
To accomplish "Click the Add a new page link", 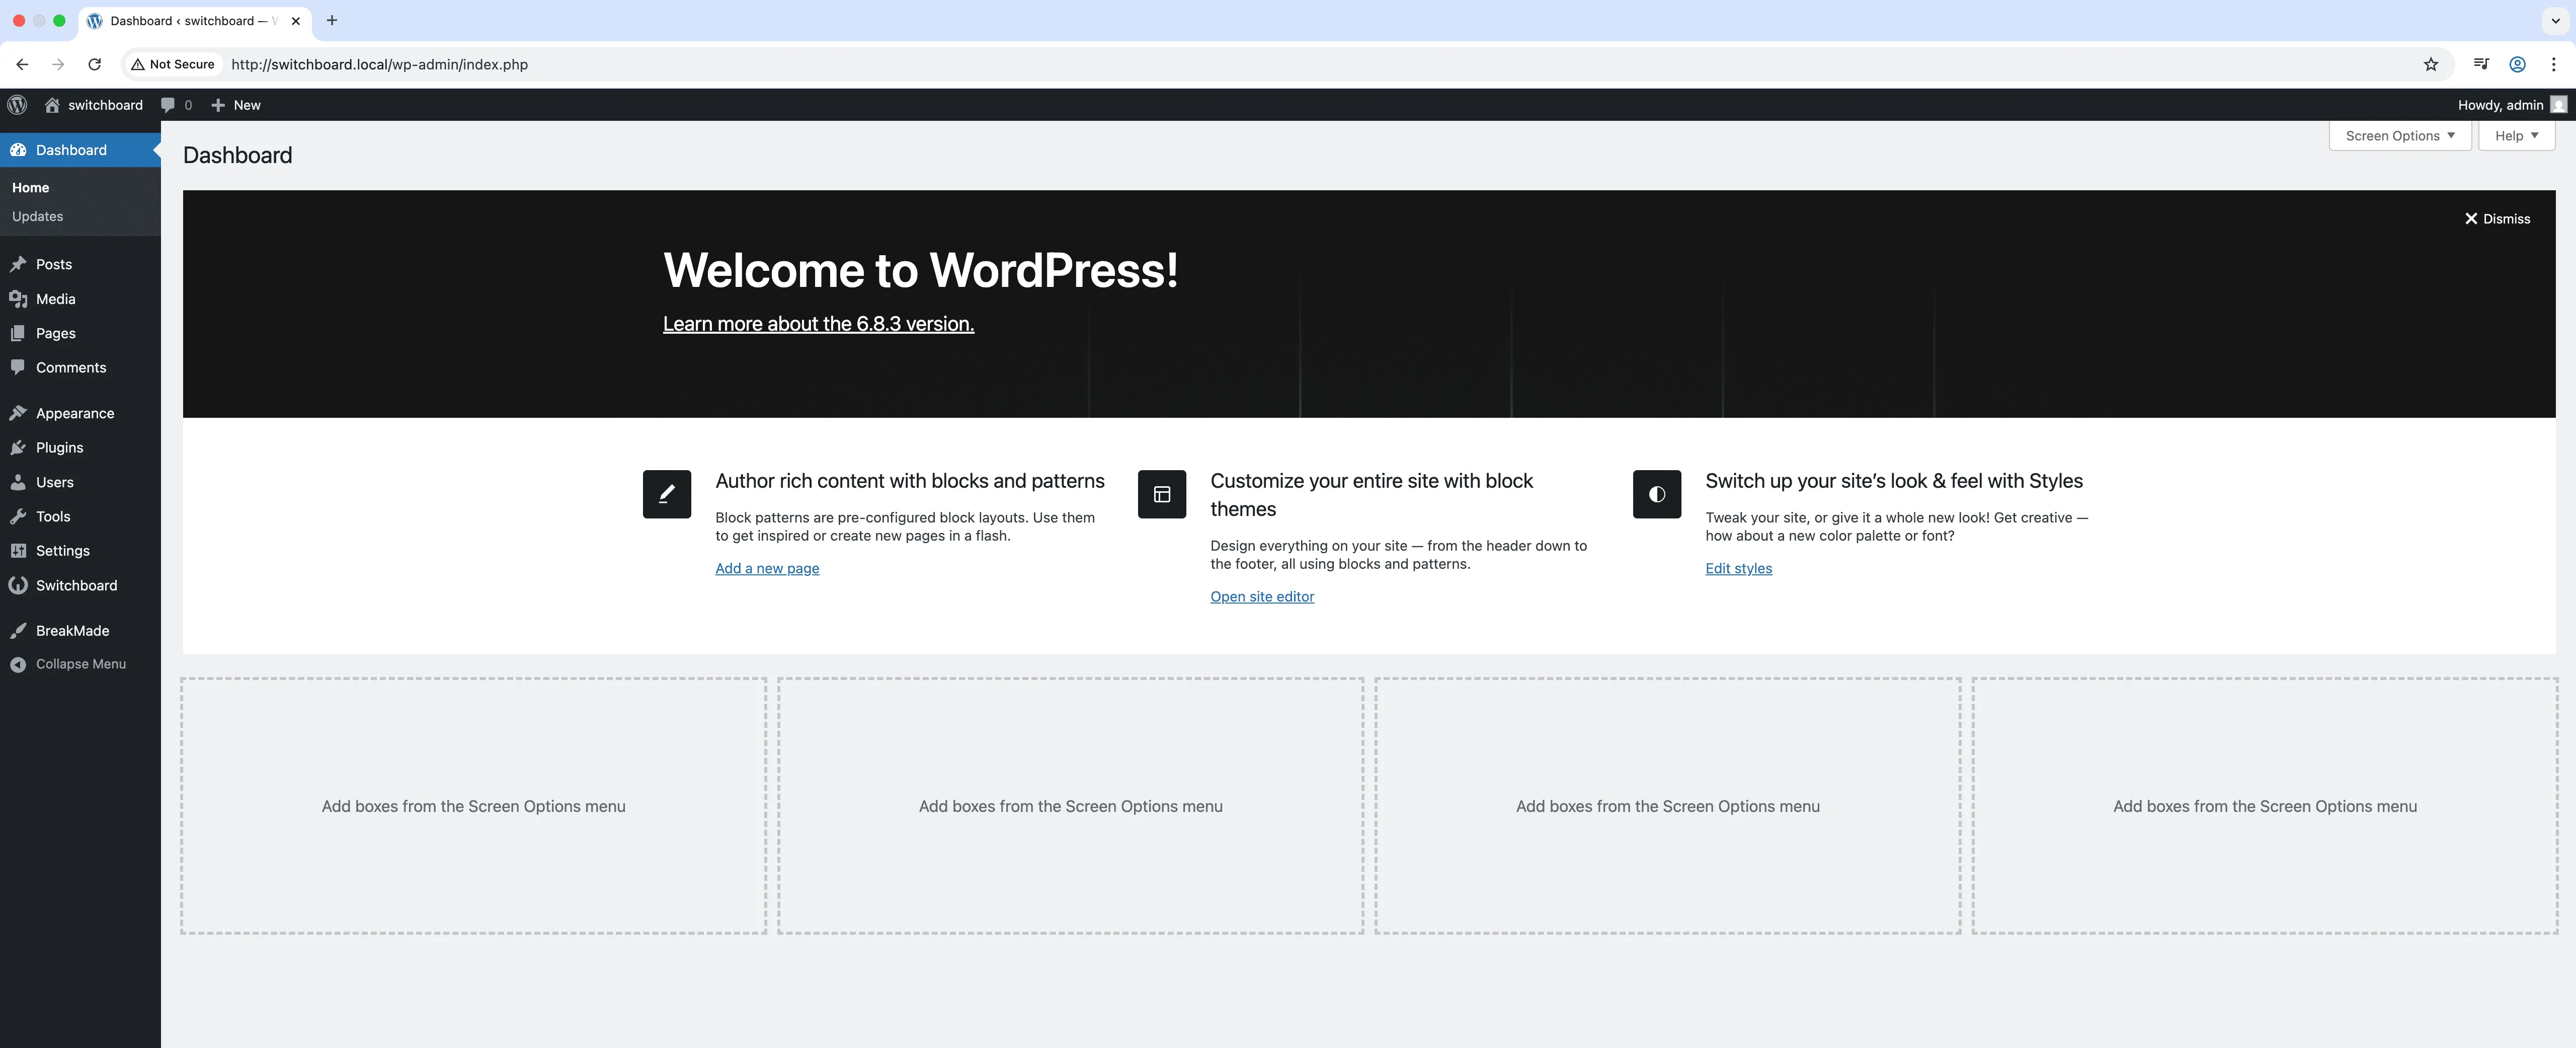I will tap(766, 568).
